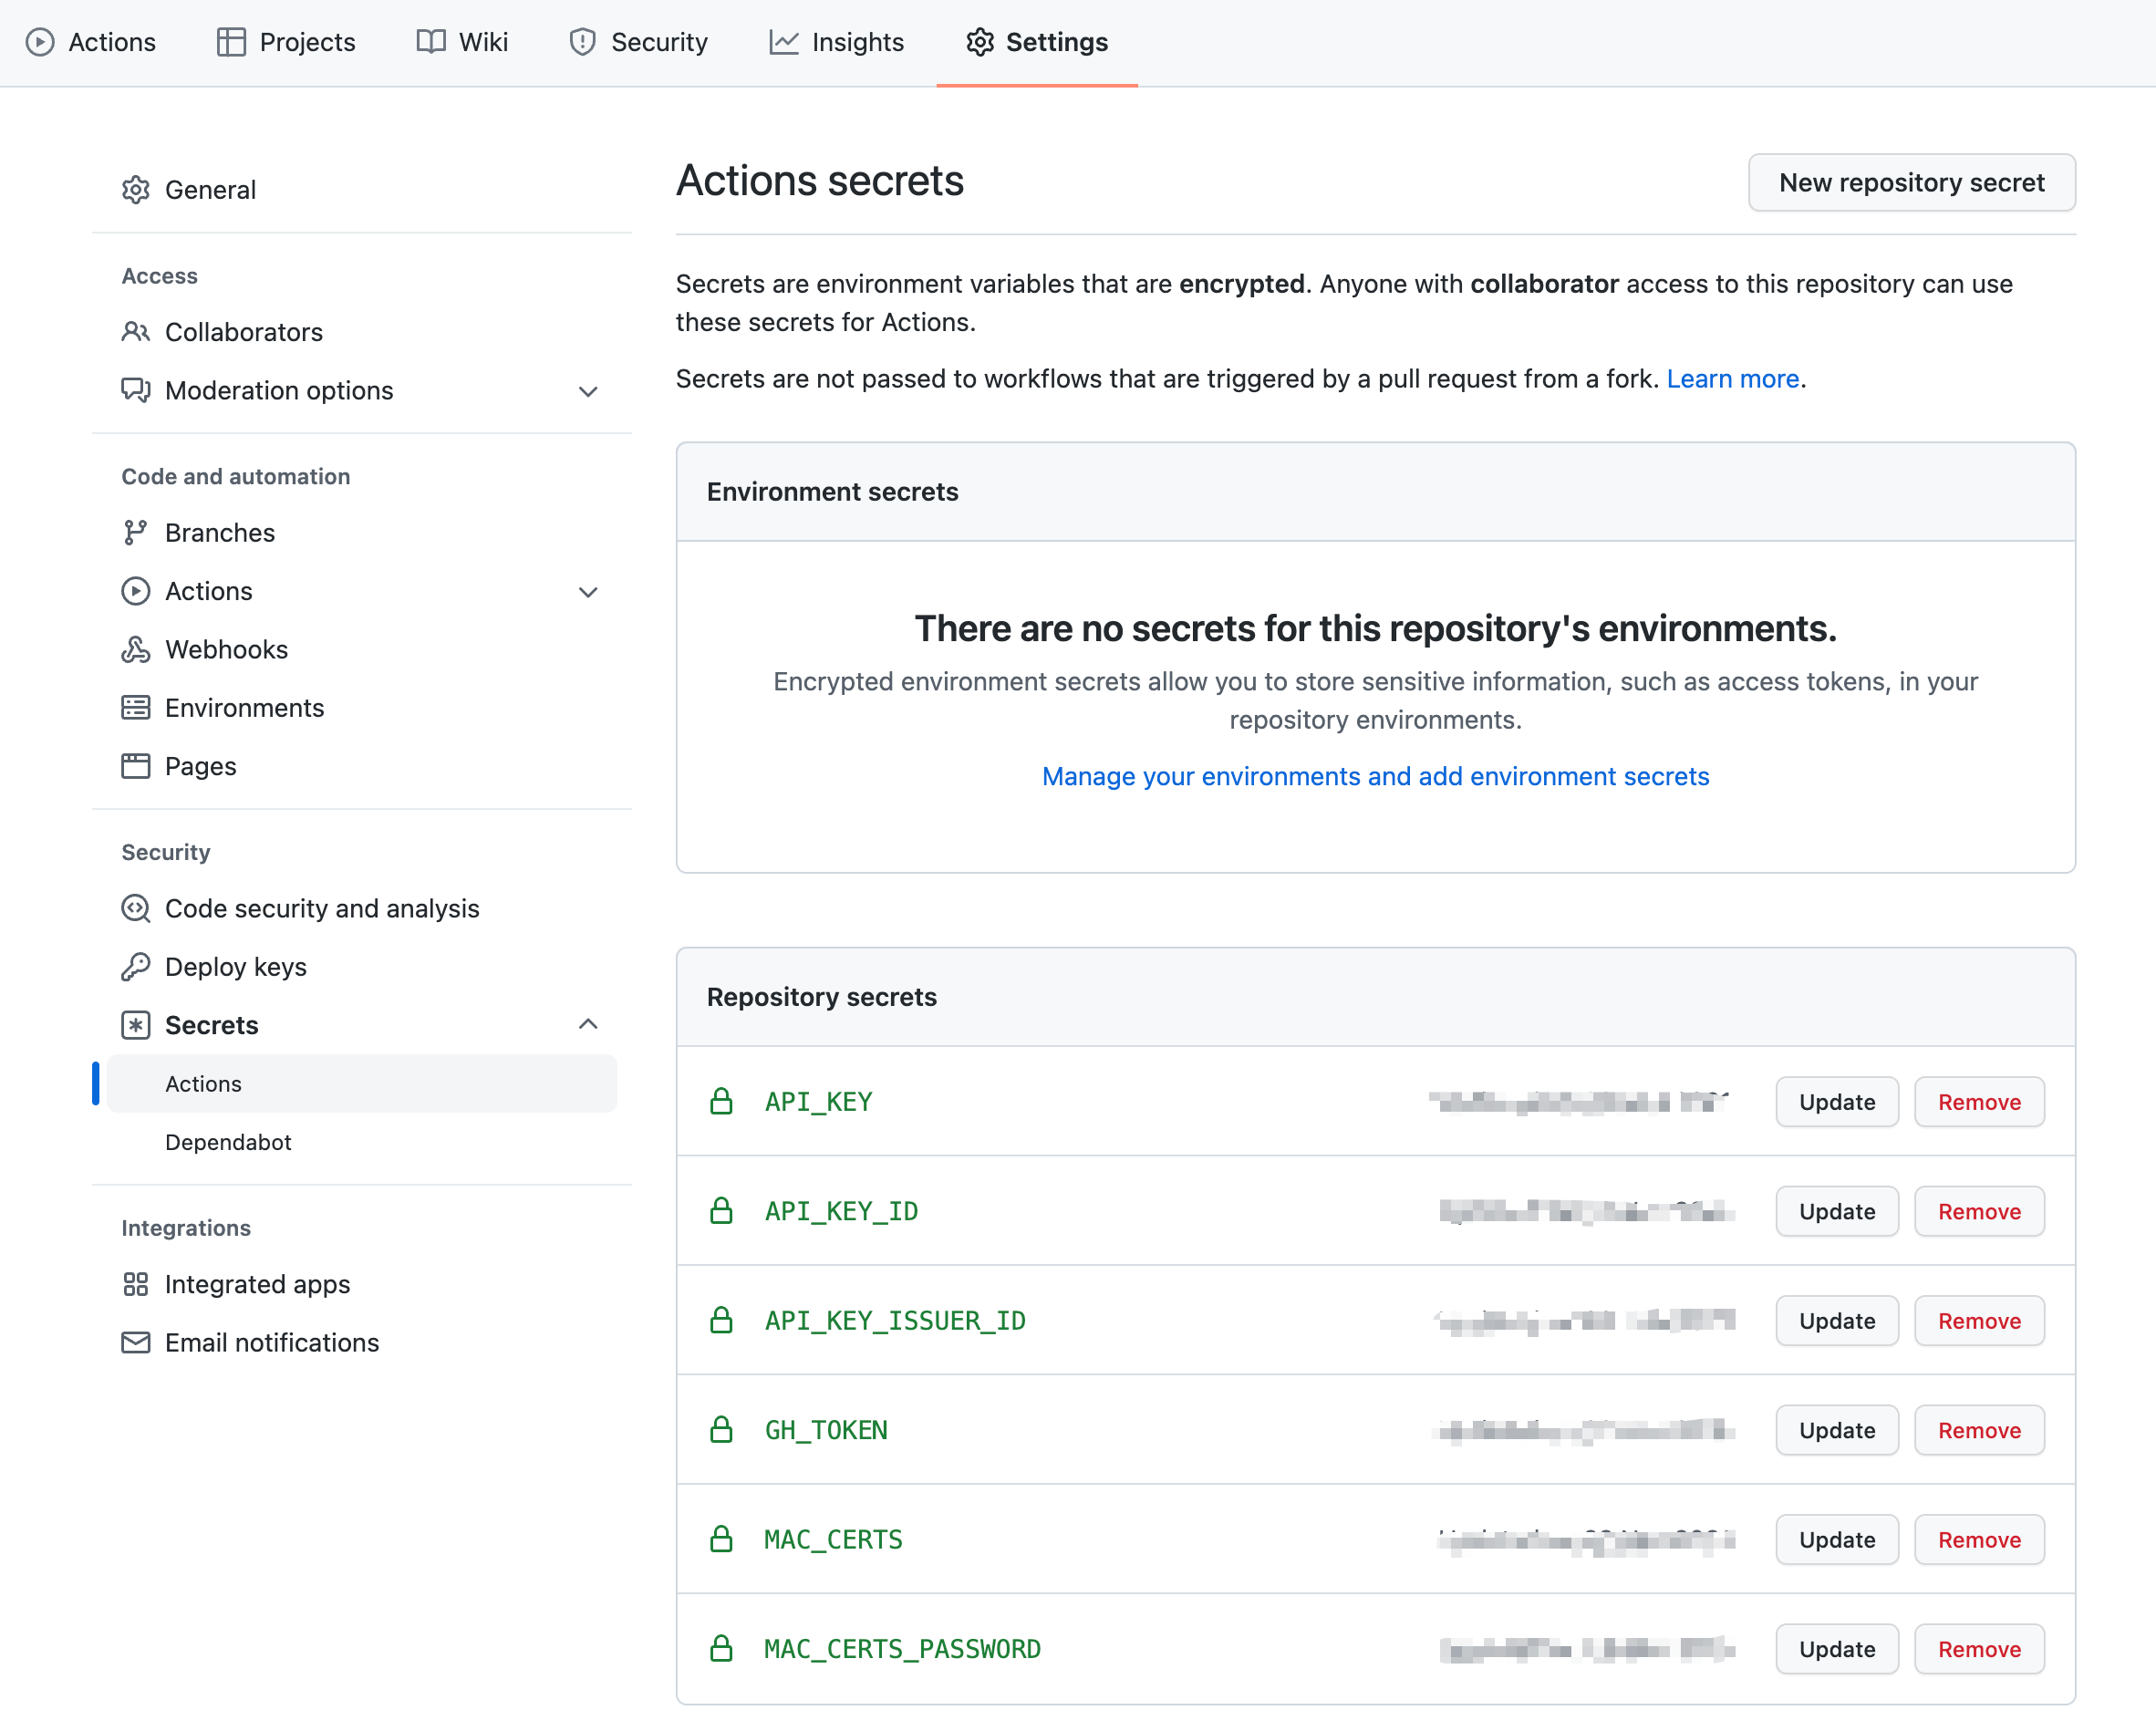This screenshot has width=2156, height=1731.
Task: Expand the sidebar Actions chevron
Action: [588, 592]
